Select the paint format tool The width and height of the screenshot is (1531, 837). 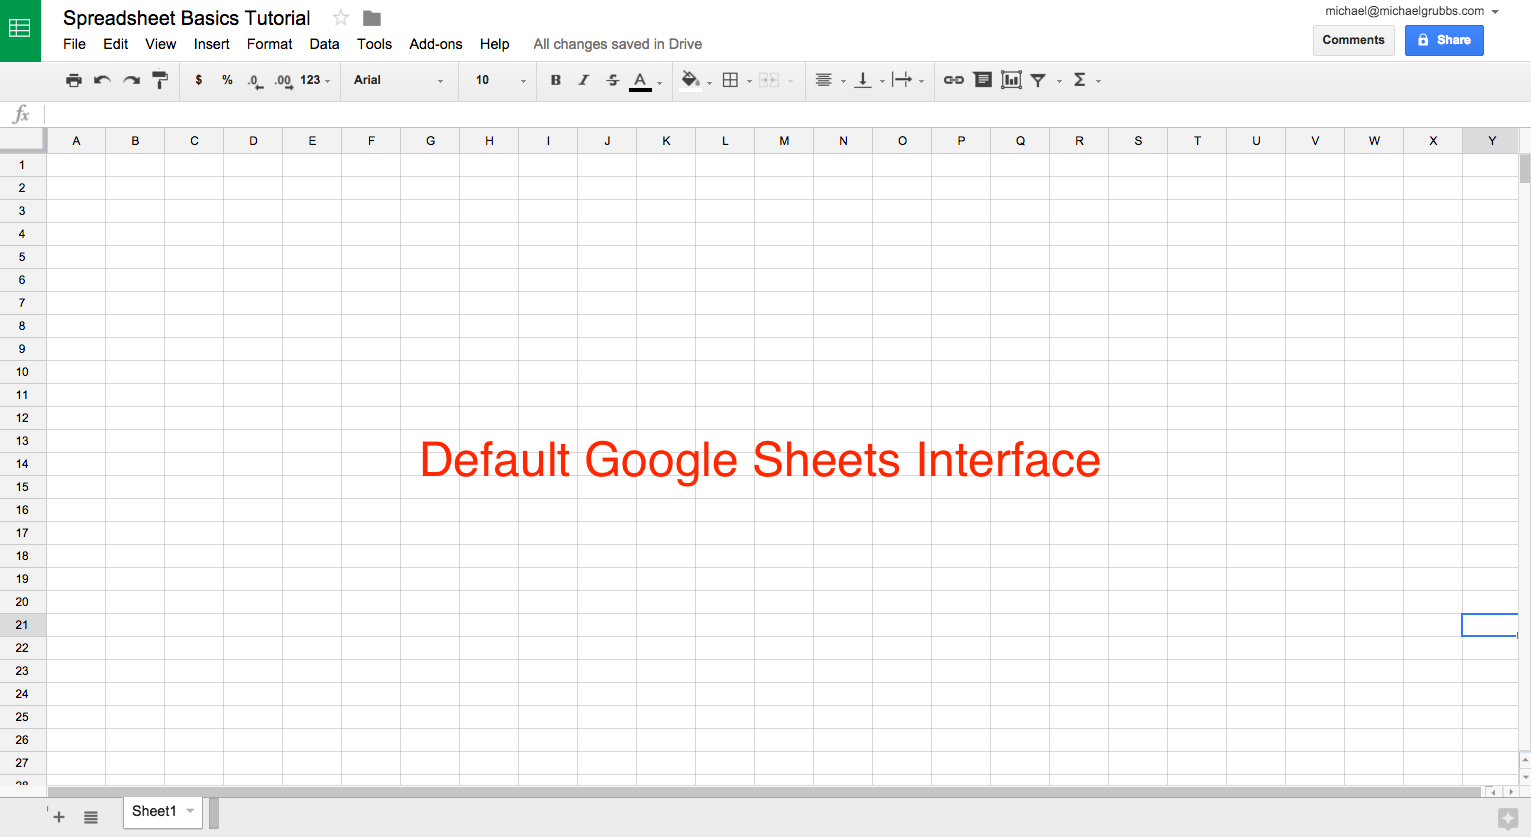click(160, 80)
